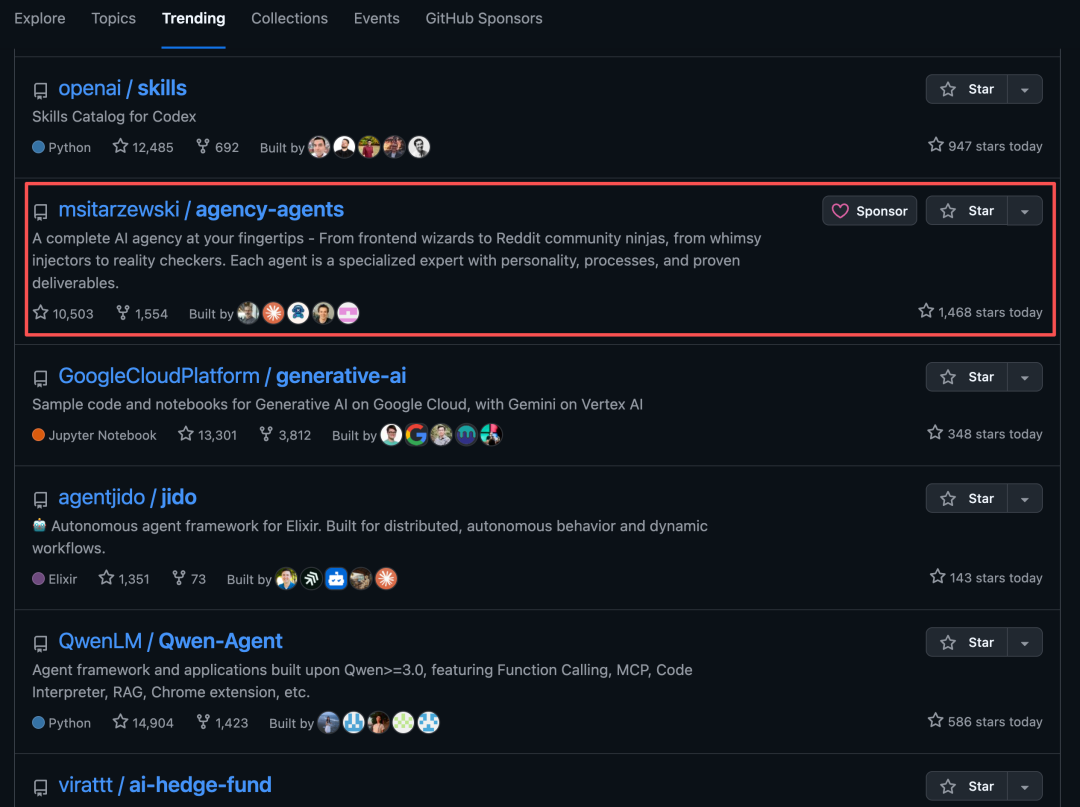Switch to the Topics tab
The height and width of the screenshot is (807, 1080).
coord(114,19)
